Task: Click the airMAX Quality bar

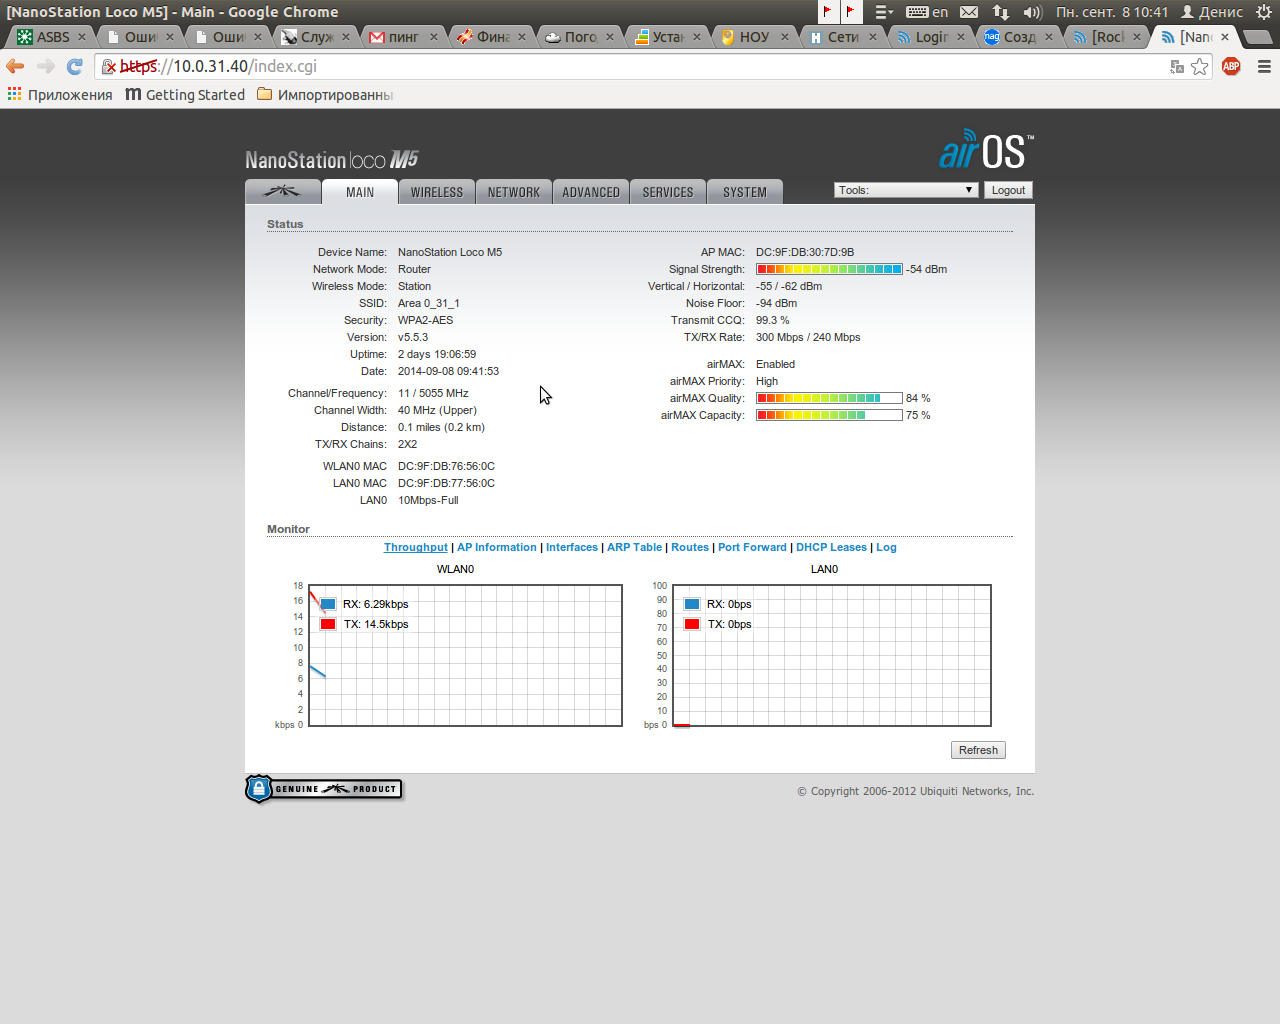Action: (x=829, y=398)
